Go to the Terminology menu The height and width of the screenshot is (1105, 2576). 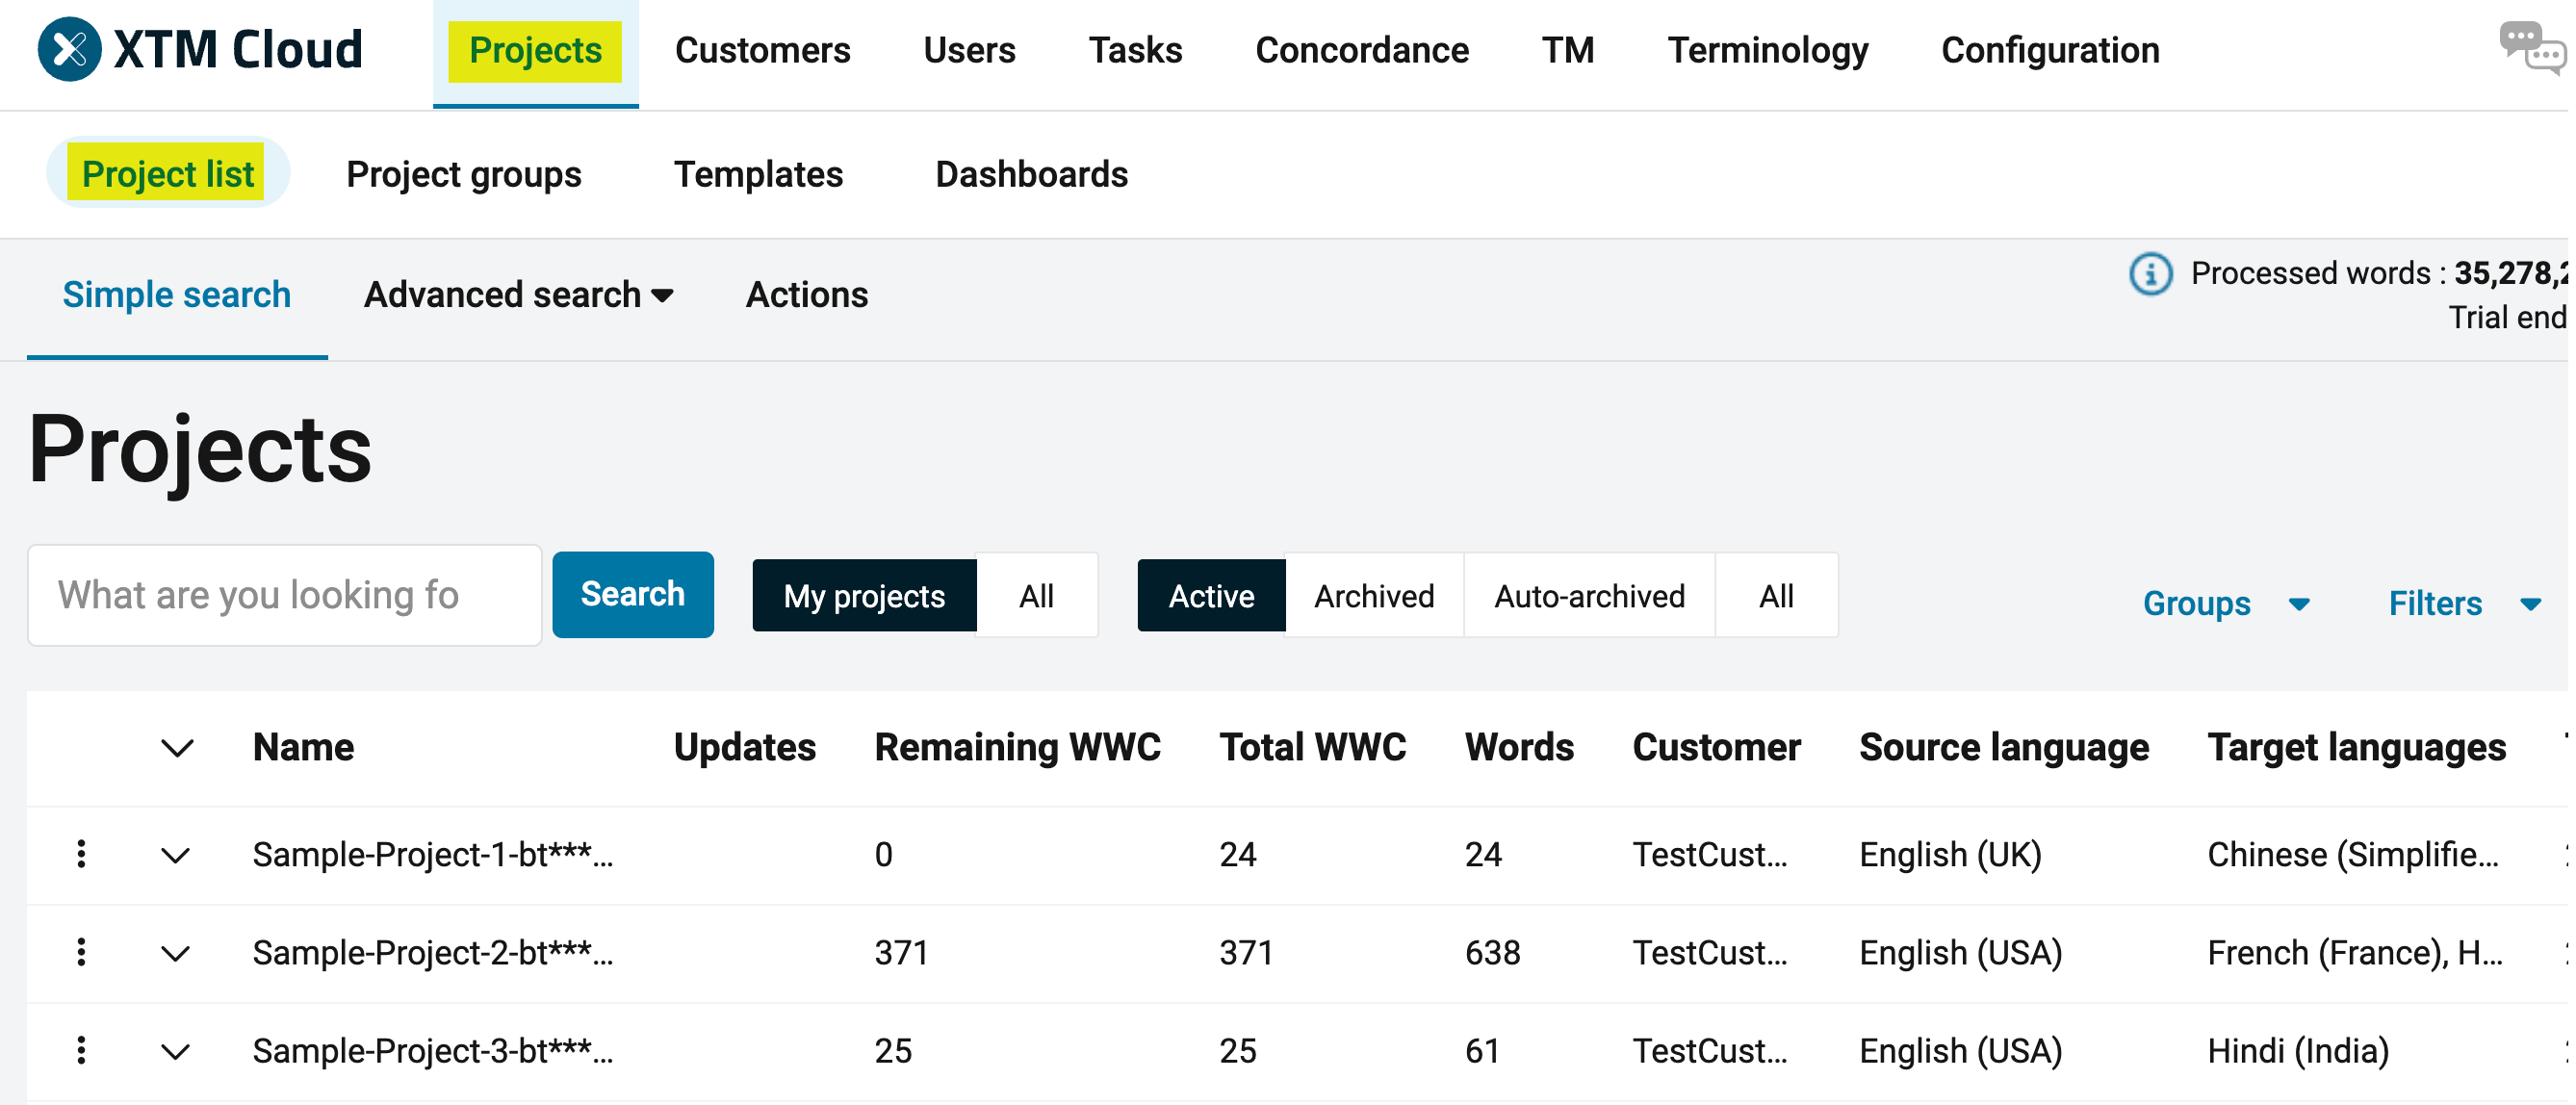(1767, 50)
